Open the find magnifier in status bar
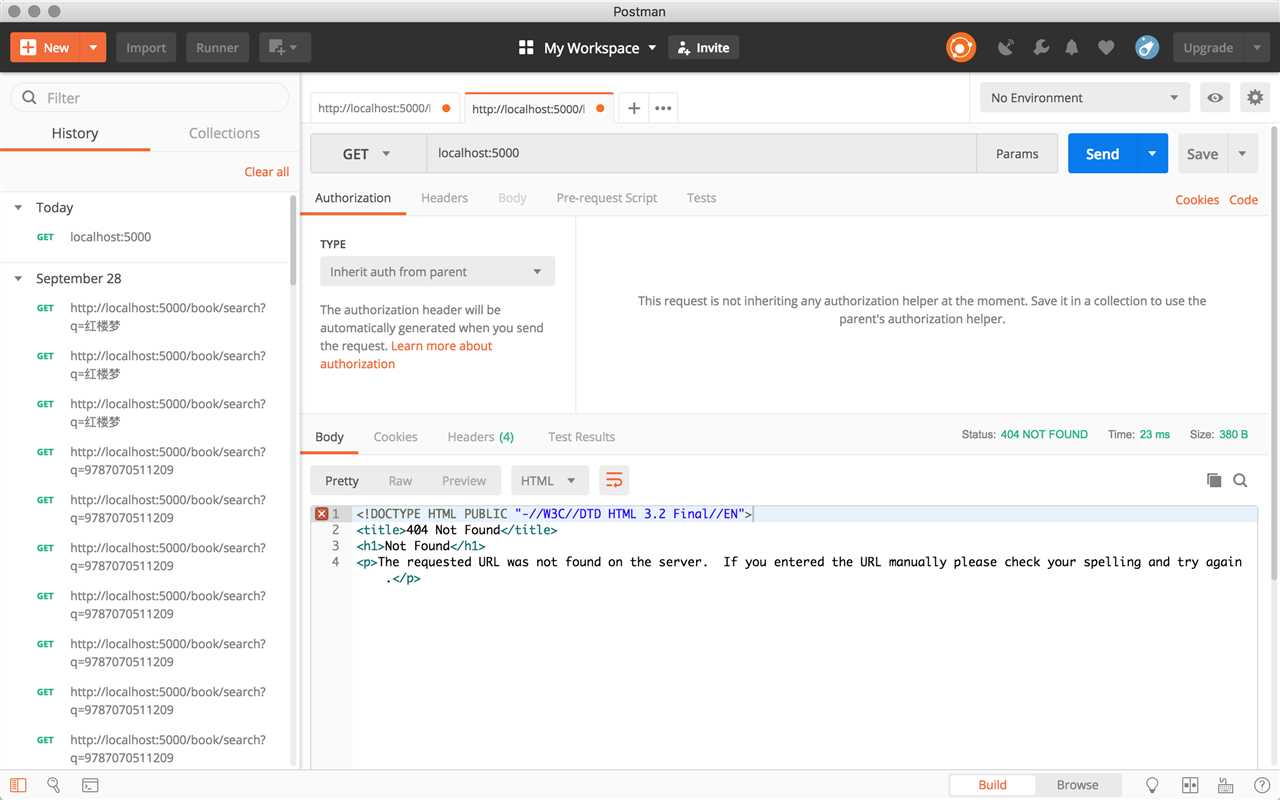The image size is (1280, 800). pos(53,785)
